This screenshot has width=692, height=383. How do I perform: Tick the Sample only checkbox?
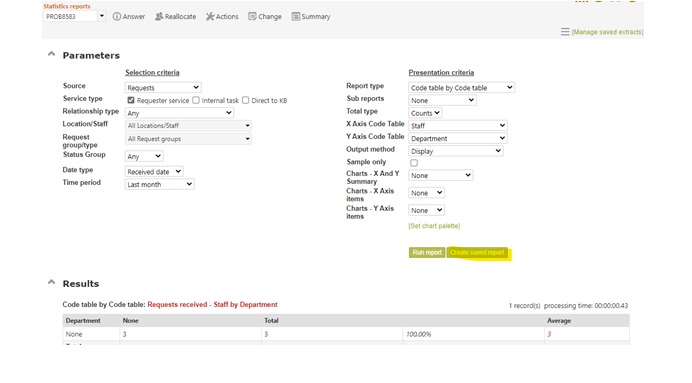coord(414,163)
